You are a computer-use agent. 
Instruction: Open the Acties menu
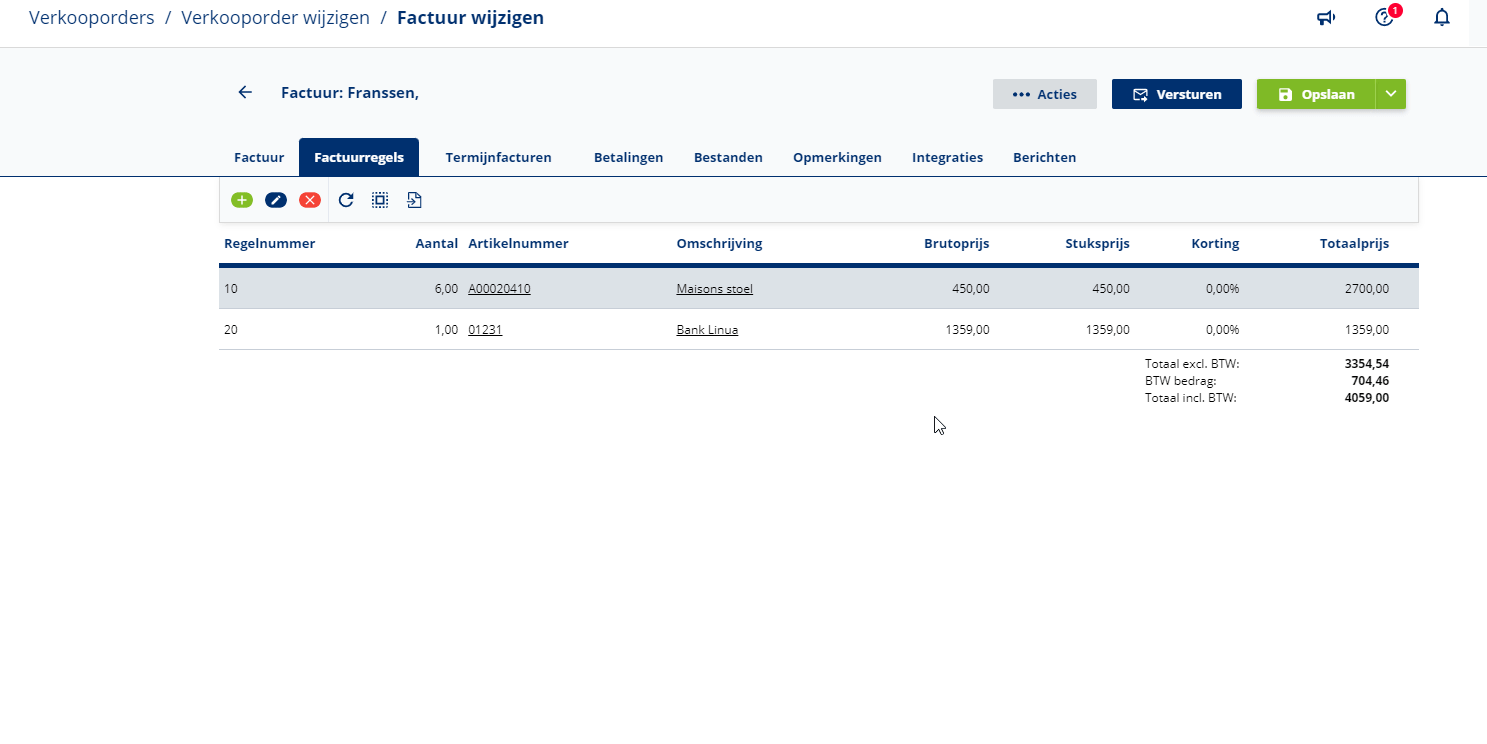[1044, 94]
